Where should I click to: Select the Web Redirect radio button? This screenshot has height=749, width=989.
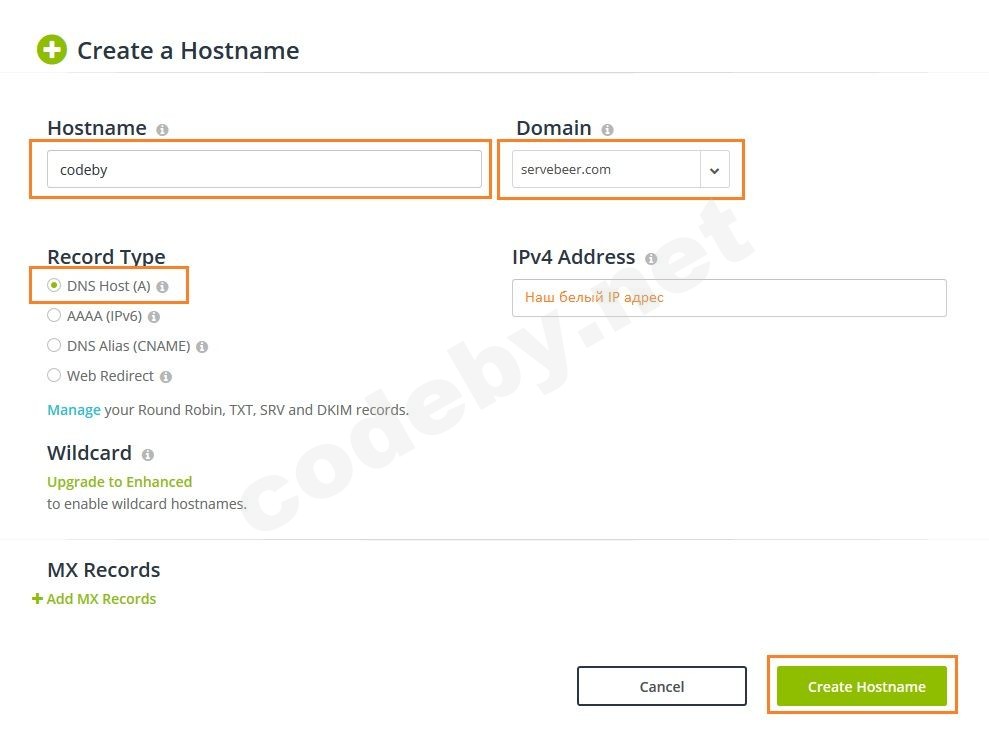(54, 376)
